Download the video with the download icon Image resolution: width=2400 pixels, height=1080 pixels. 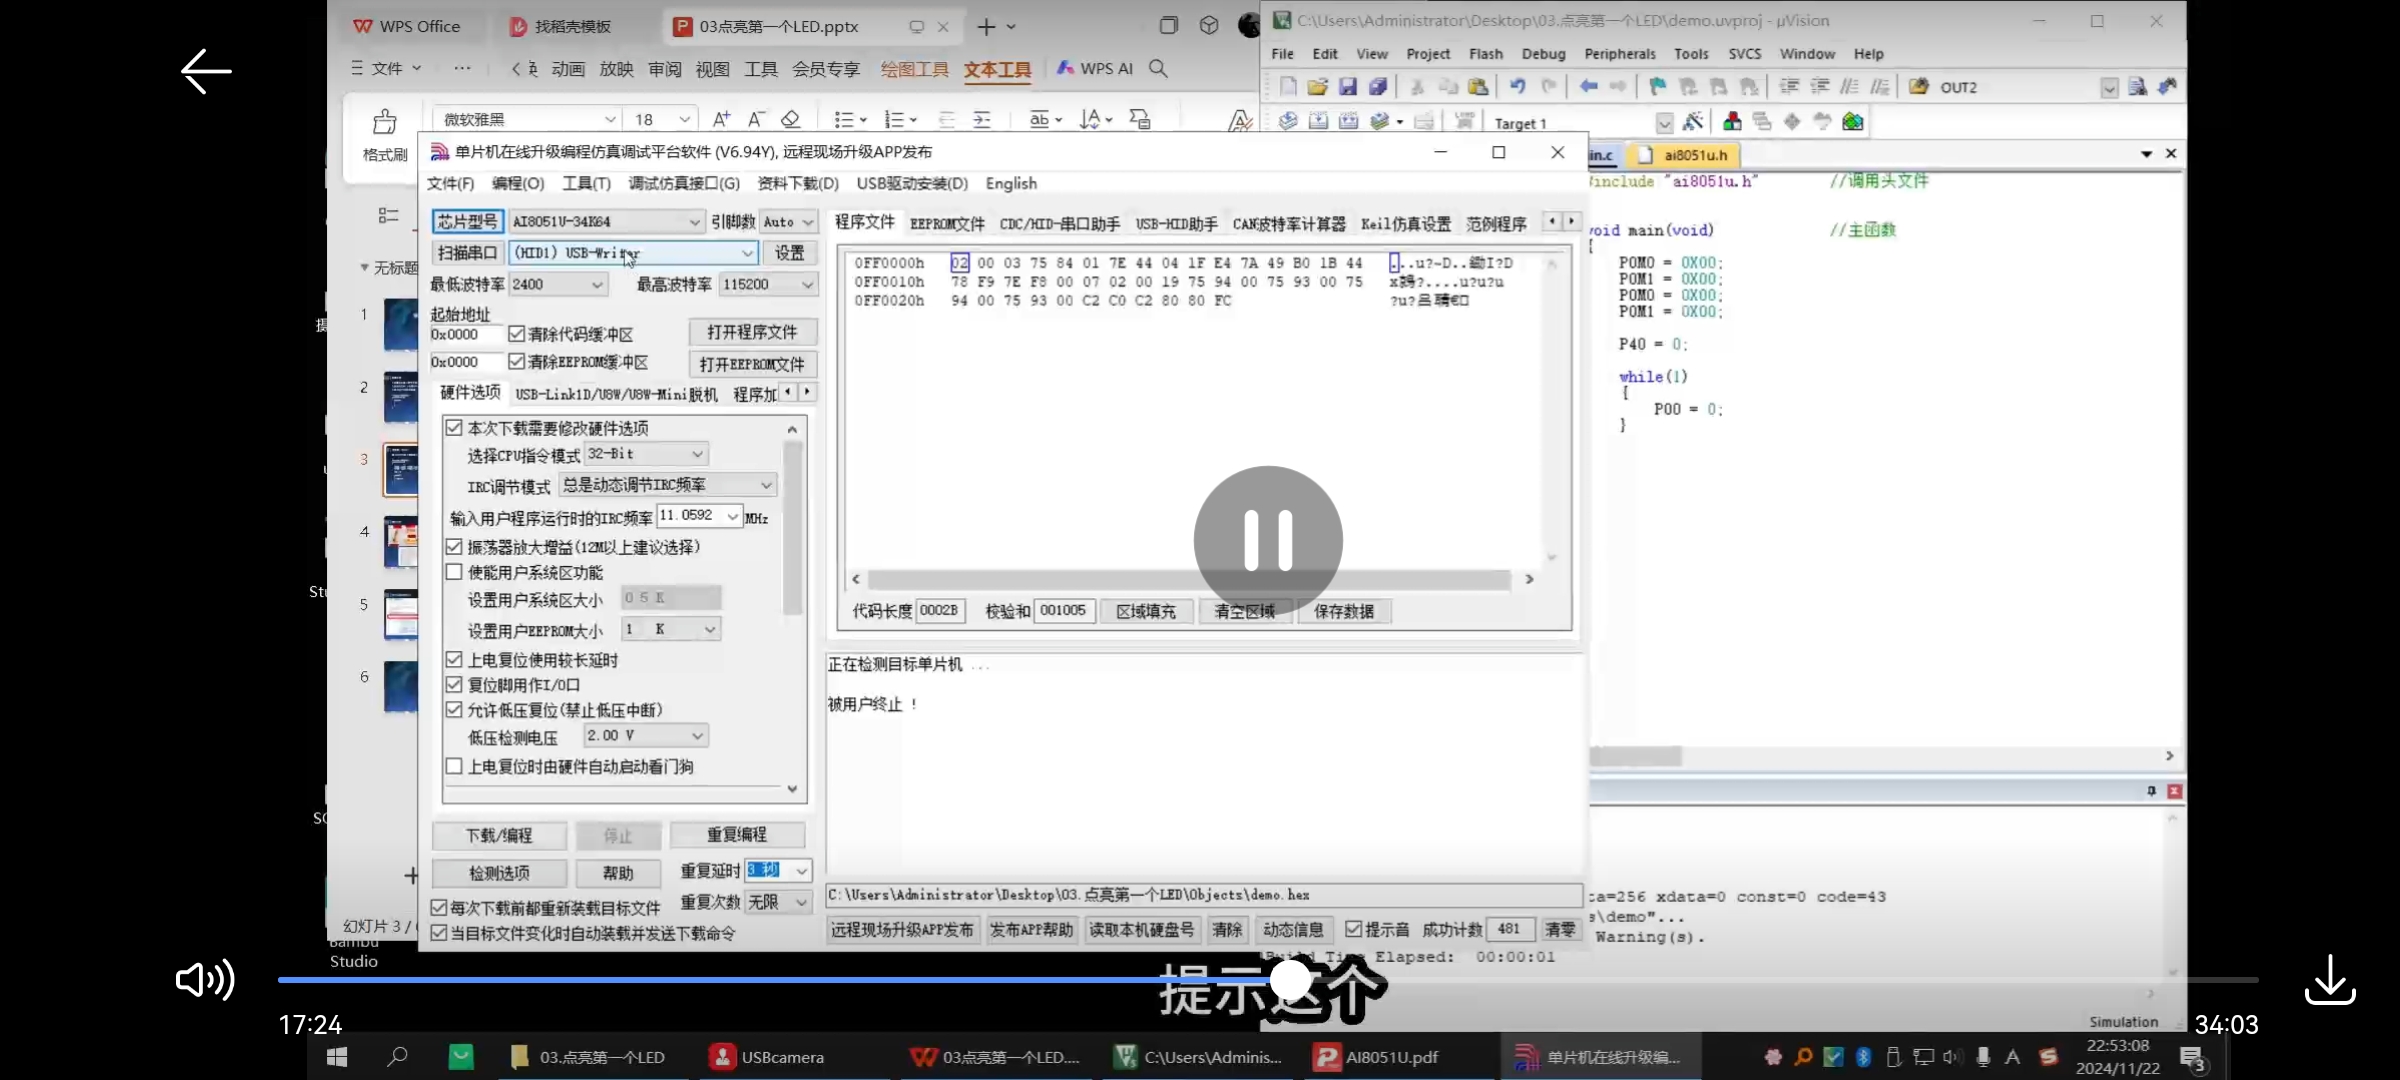tap(2330, 980)
